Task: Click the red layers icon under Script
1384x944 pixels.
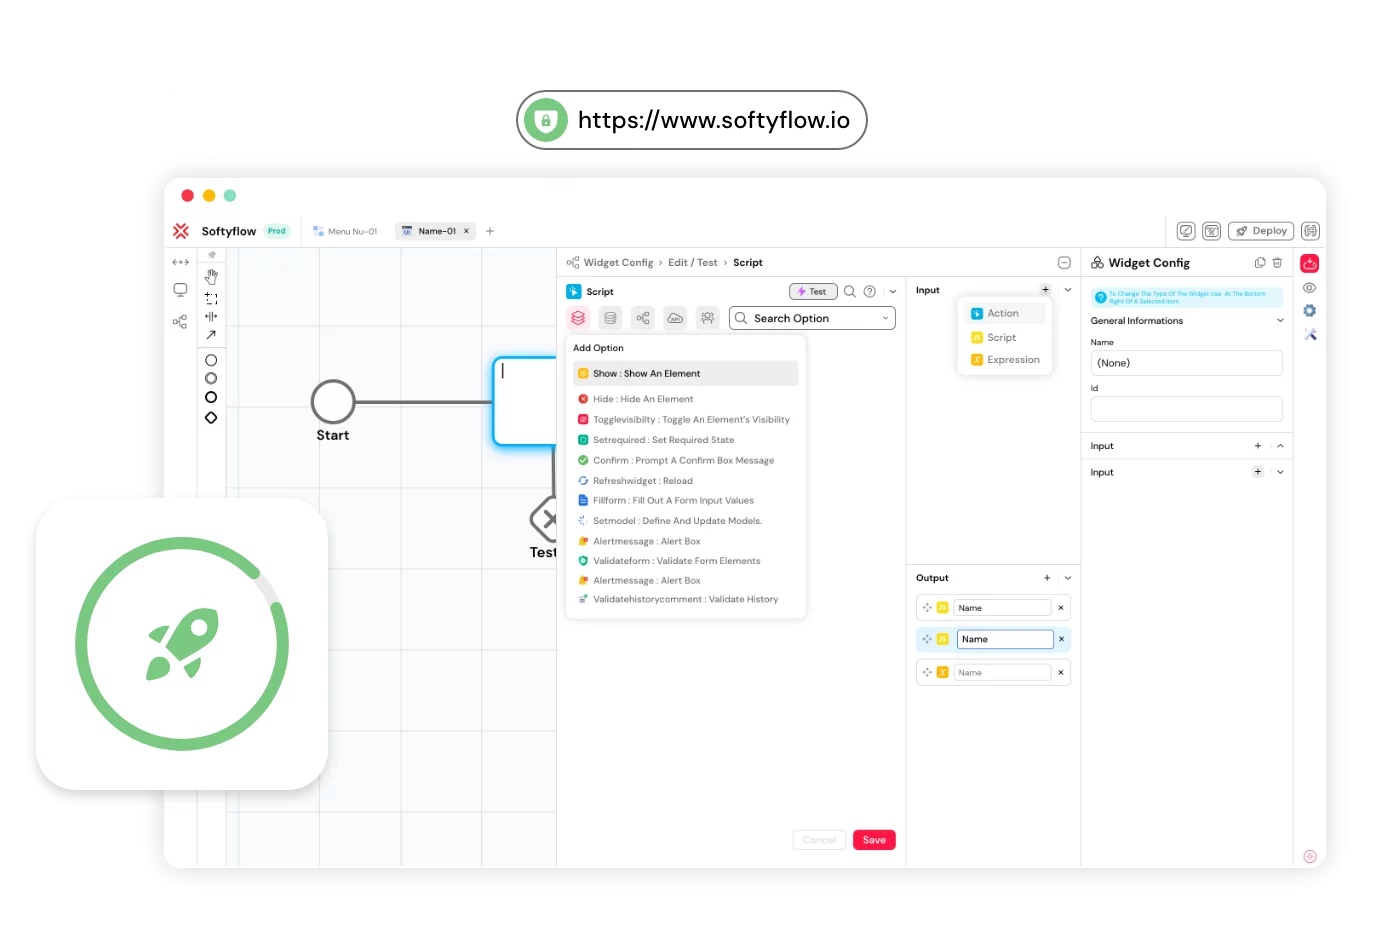Action: (578, 318)
